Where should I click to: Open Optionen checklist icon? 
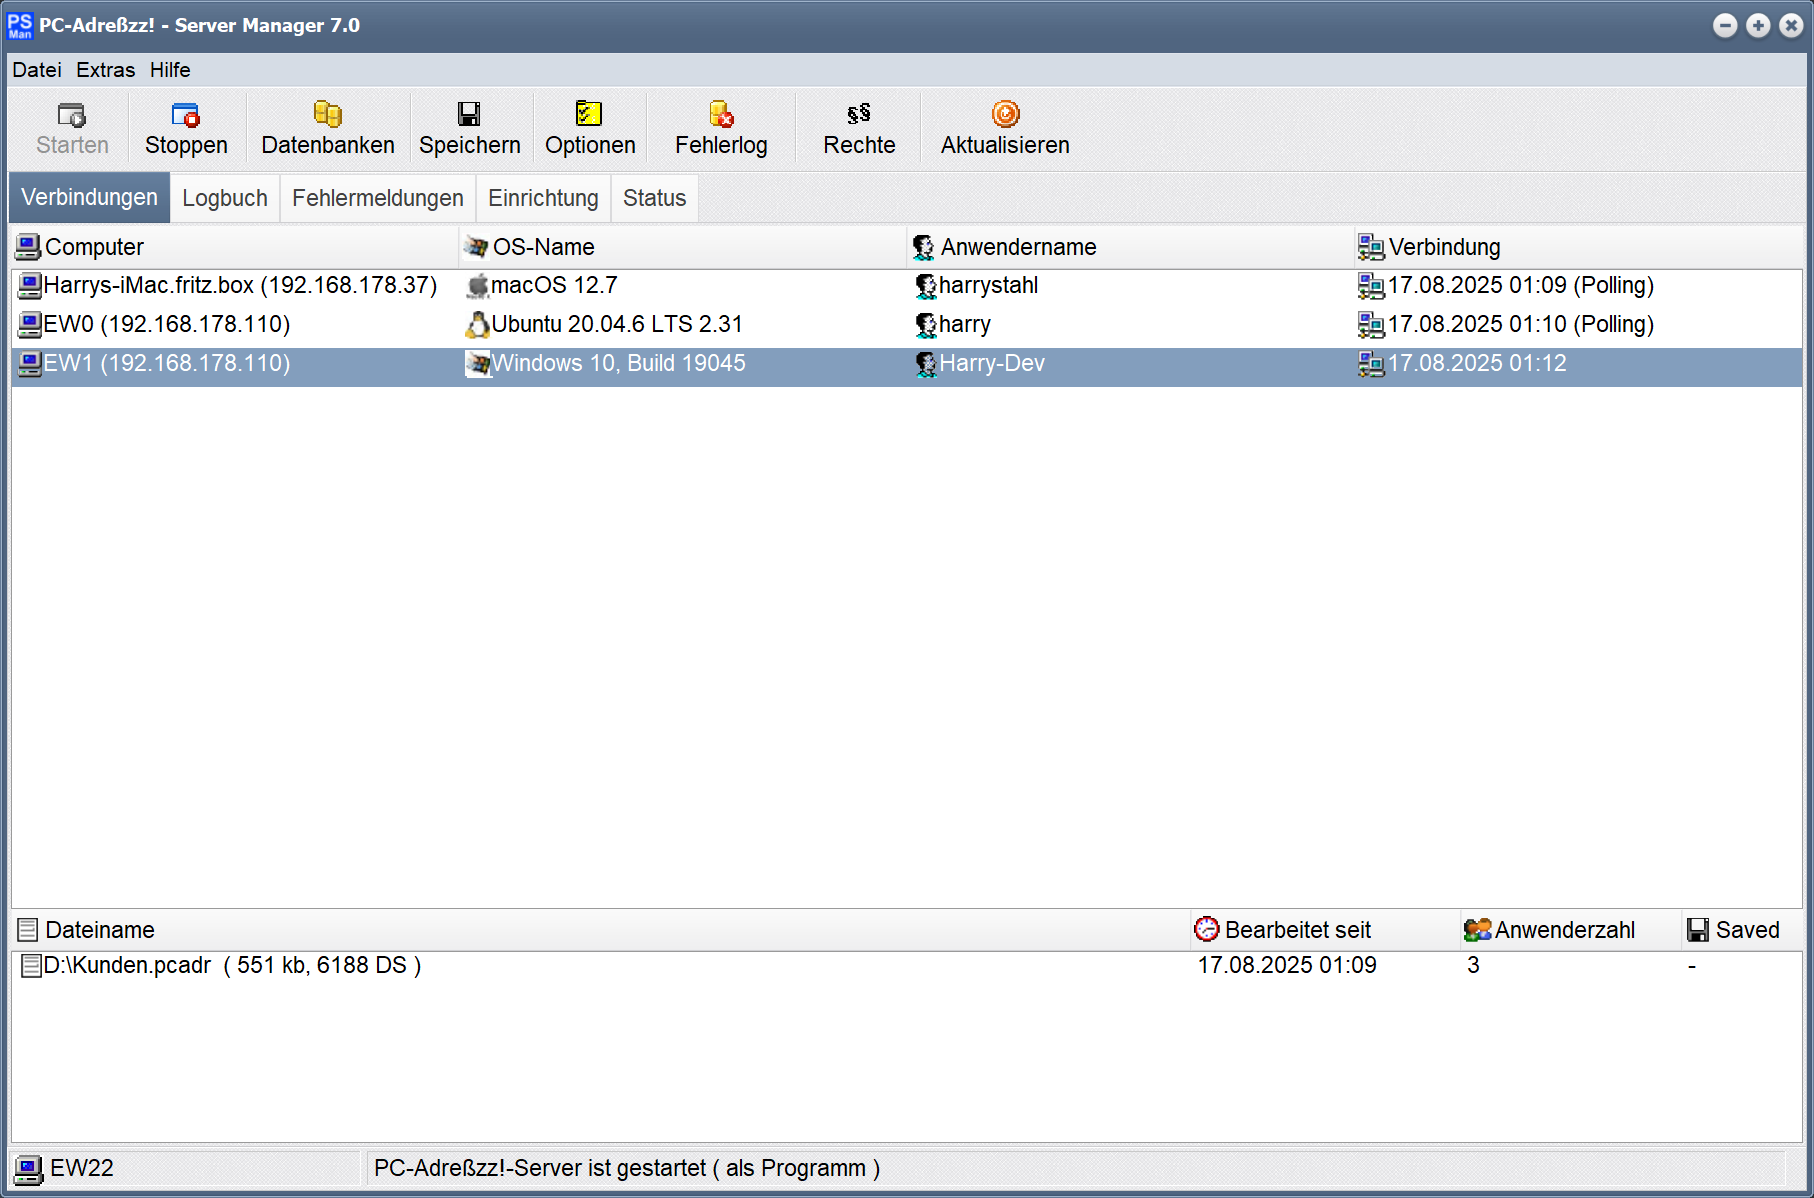(x=589, y=113)
